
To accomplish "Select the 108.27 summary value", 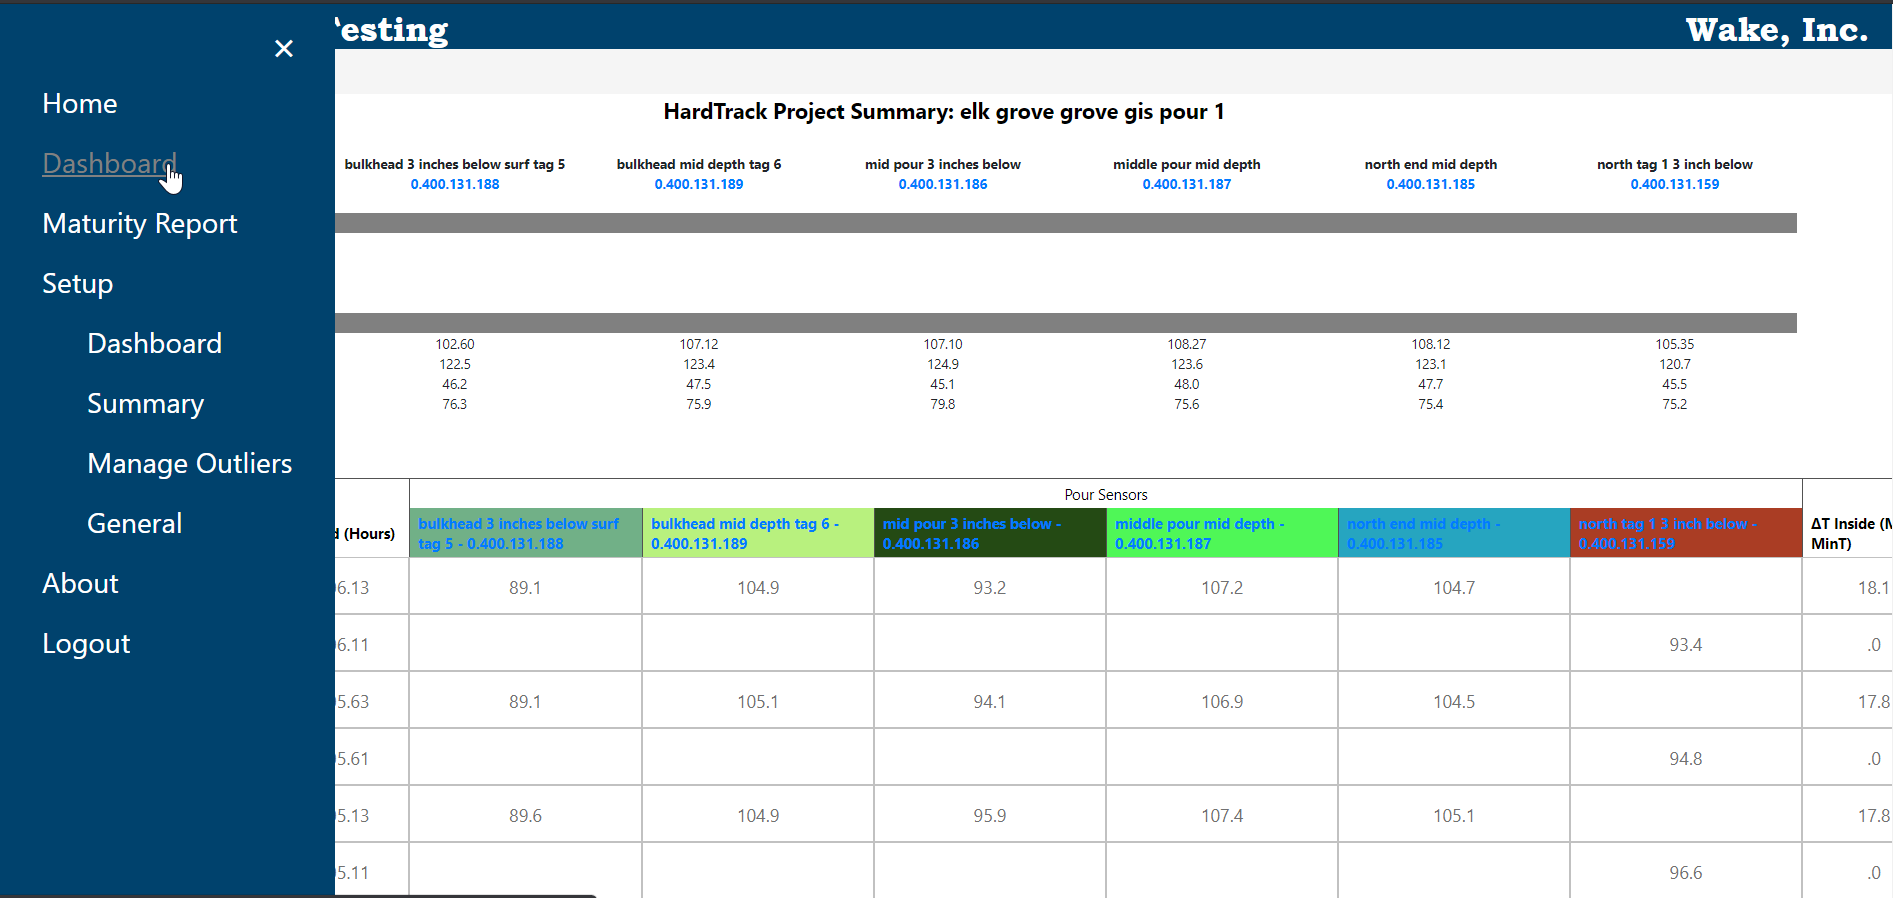I will click(x=1187, y=344).
